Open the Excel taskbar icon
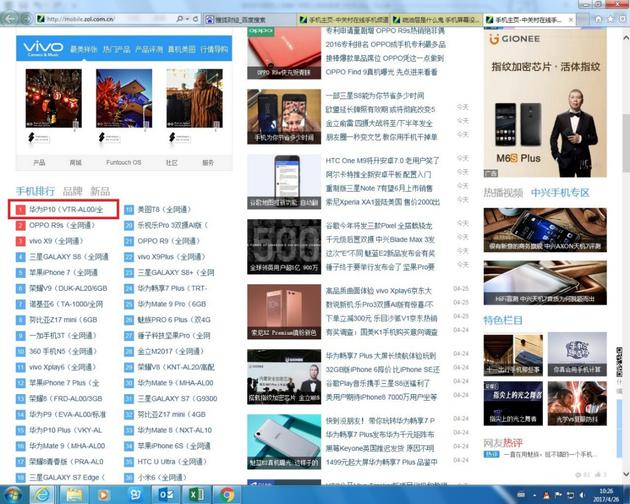Screen dimensions: 630x504 coord(196,494)
